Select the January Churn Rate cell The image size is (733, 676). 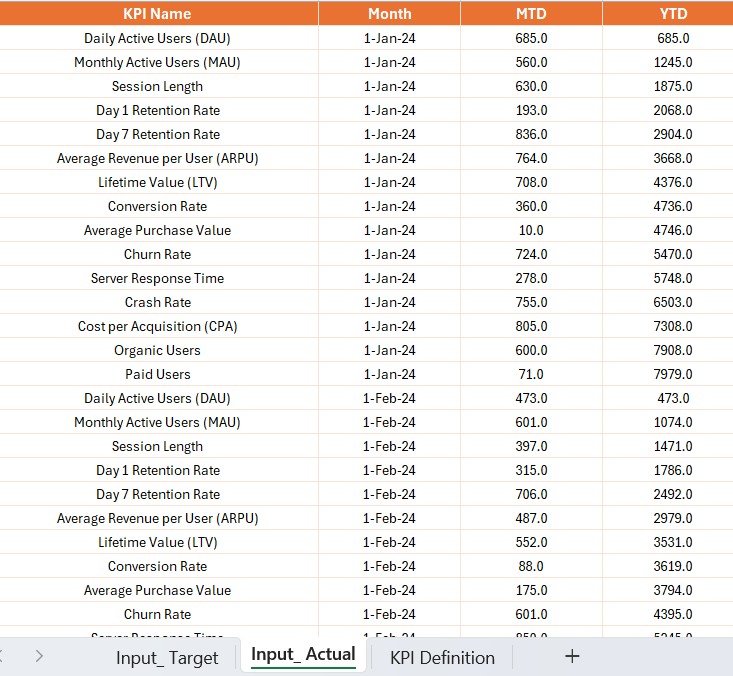click(157, 254)
